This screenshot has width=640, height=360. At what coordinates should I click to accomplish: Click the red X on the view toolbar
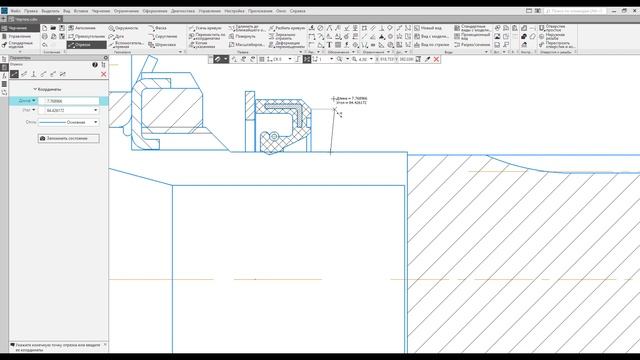coord(436,59)
